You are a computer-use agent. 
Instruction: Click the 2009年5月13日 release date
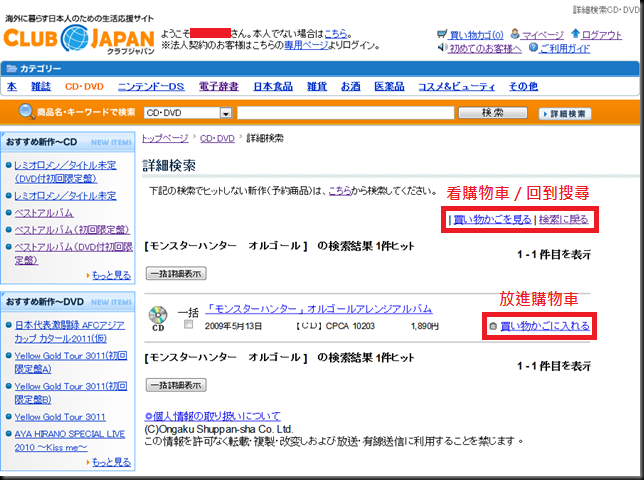(x=233, y=326)
